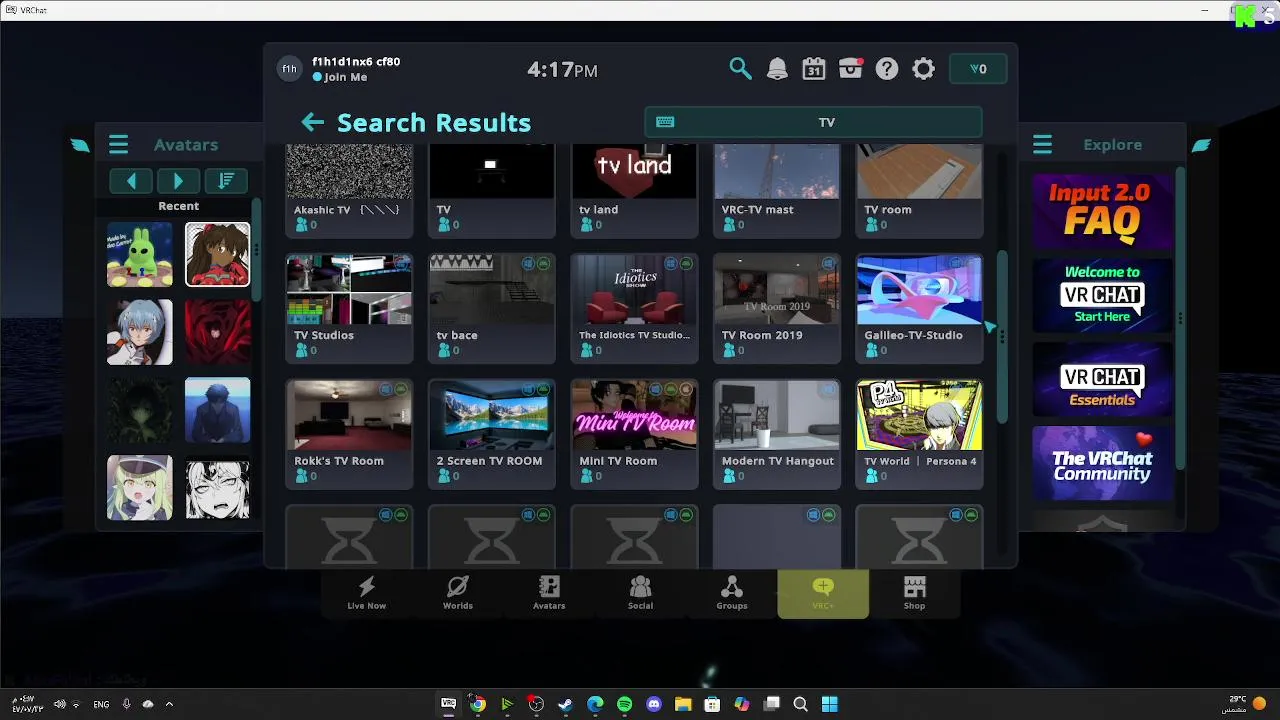
Task: Open the taskbar volume icon
Action: click(60, 704)
